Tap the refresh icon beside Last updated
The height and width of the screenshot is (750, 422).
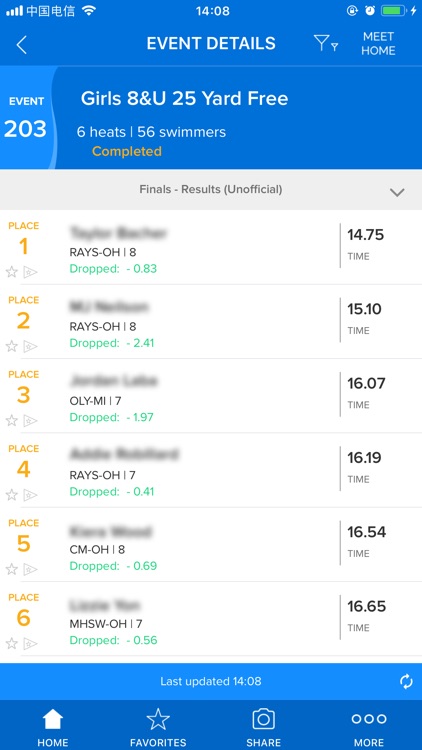coord(406,681)
